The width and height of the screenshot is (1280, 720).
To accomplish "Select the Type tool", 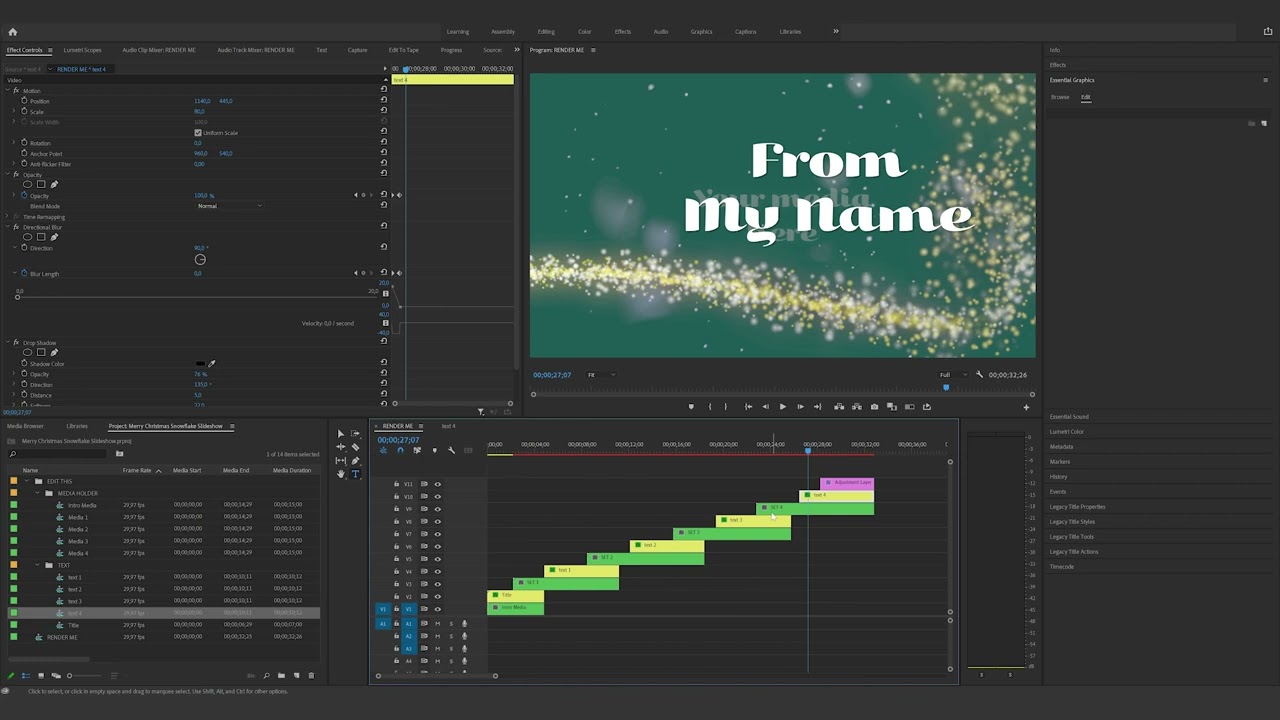I will (355, 474).
